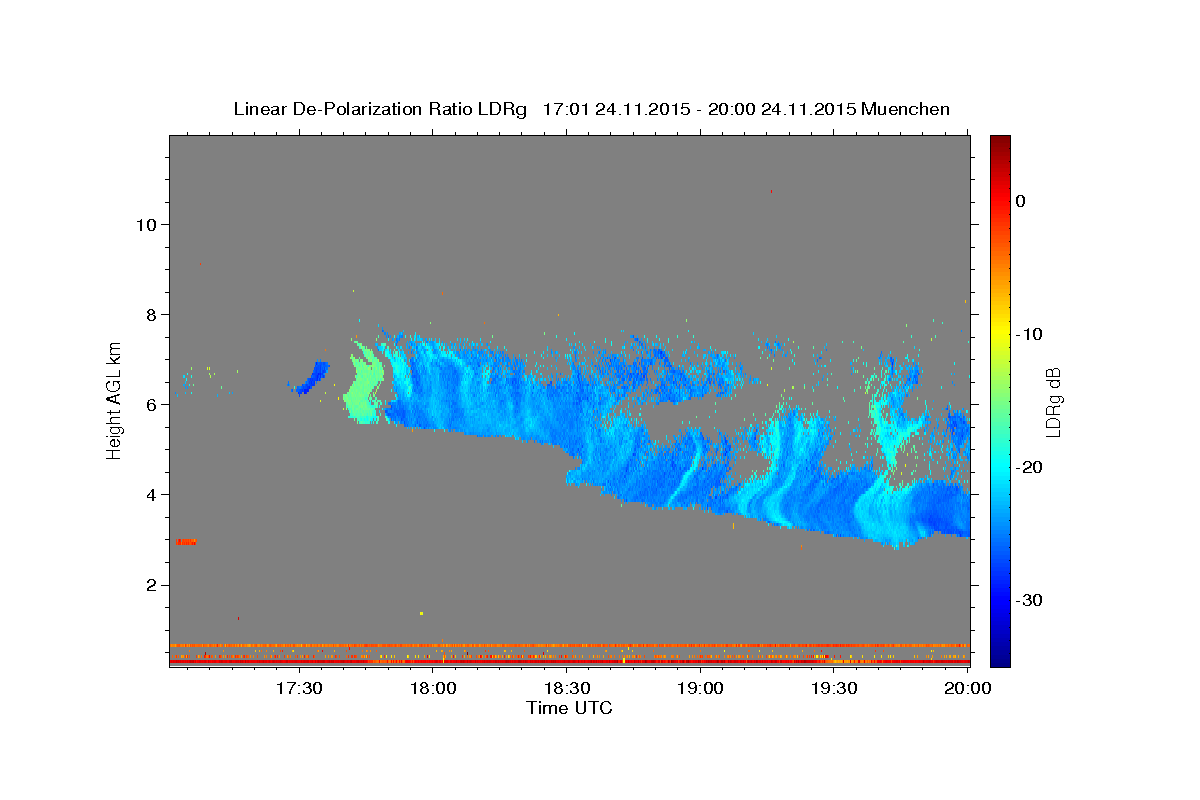1200x800 pixels.
Task: Click the '20:00' time axis label
Action: pos(968,688)
